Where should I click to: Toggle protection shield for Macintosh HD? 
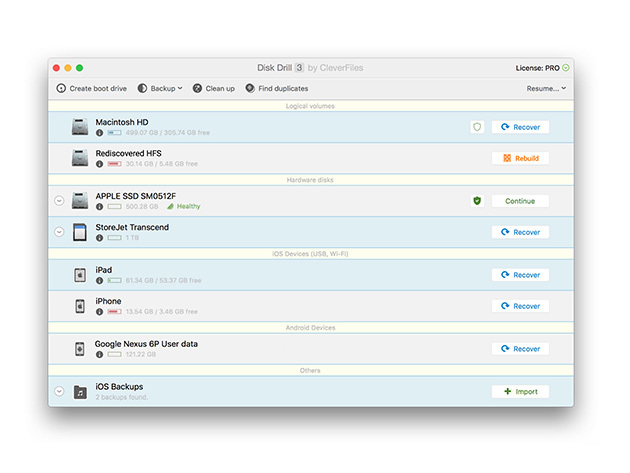[x=477, y=127]
